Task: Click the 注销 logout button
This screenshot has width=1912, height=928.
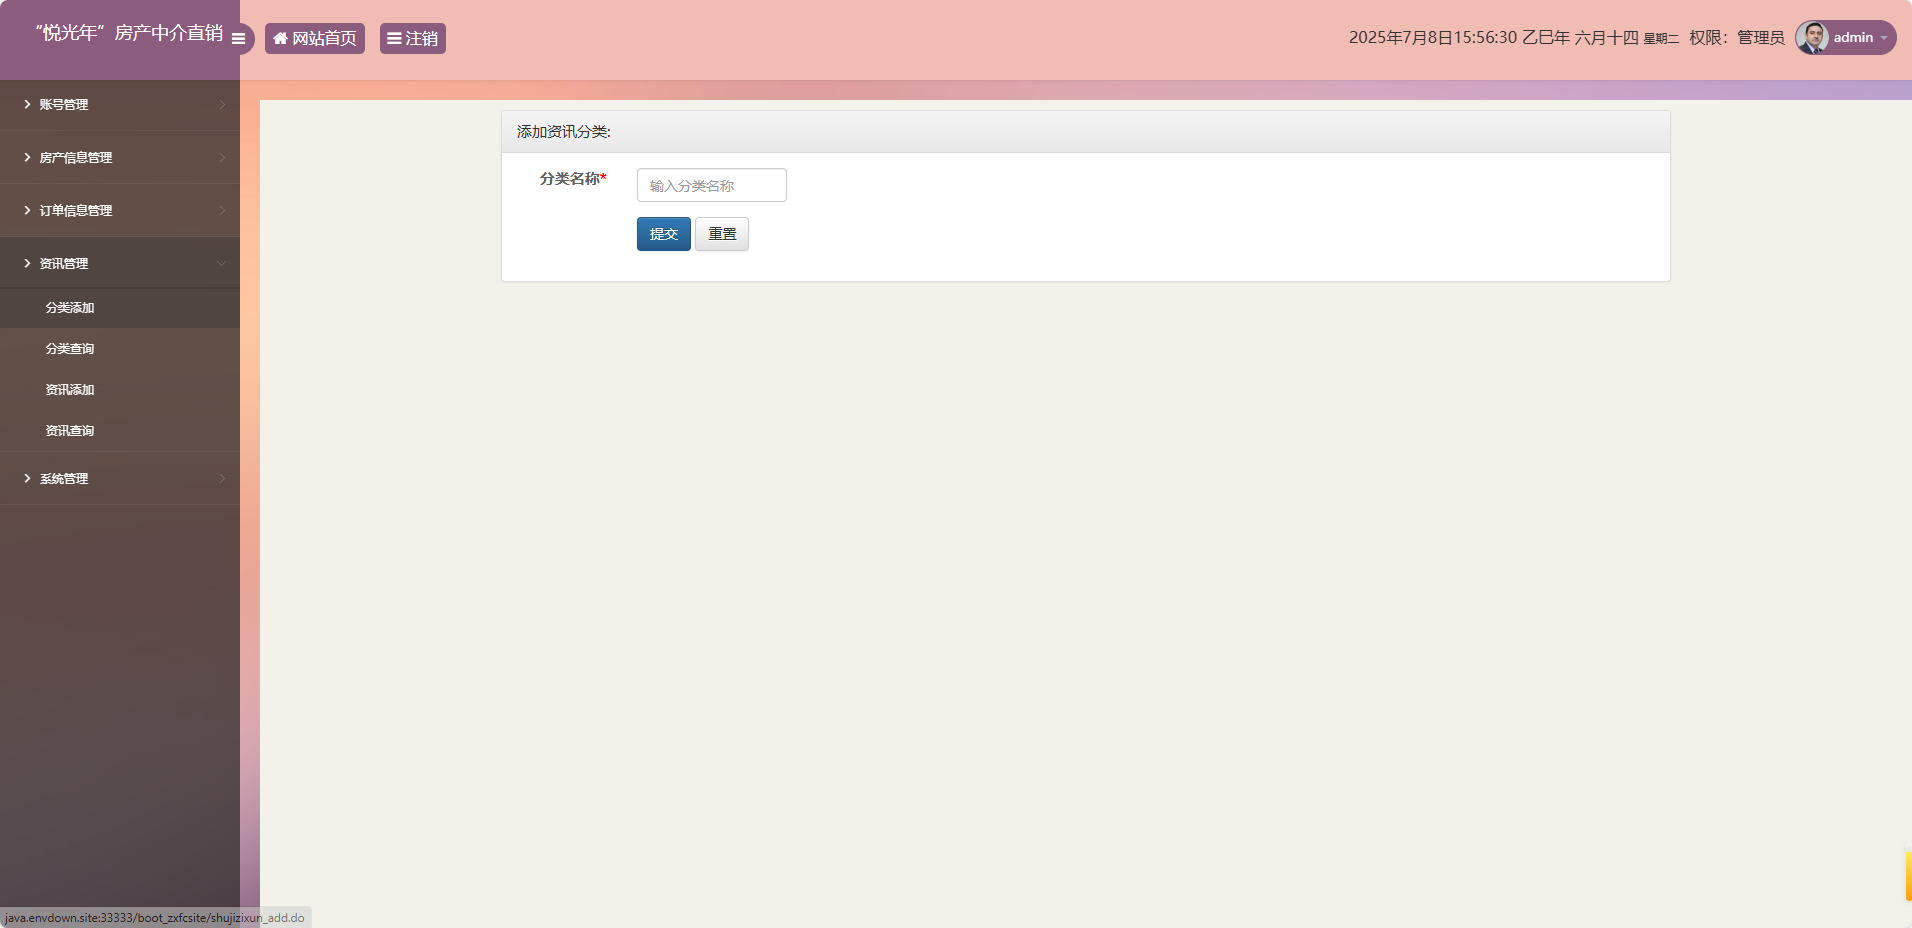Action: pyautogui.click(x=413, y=38)
